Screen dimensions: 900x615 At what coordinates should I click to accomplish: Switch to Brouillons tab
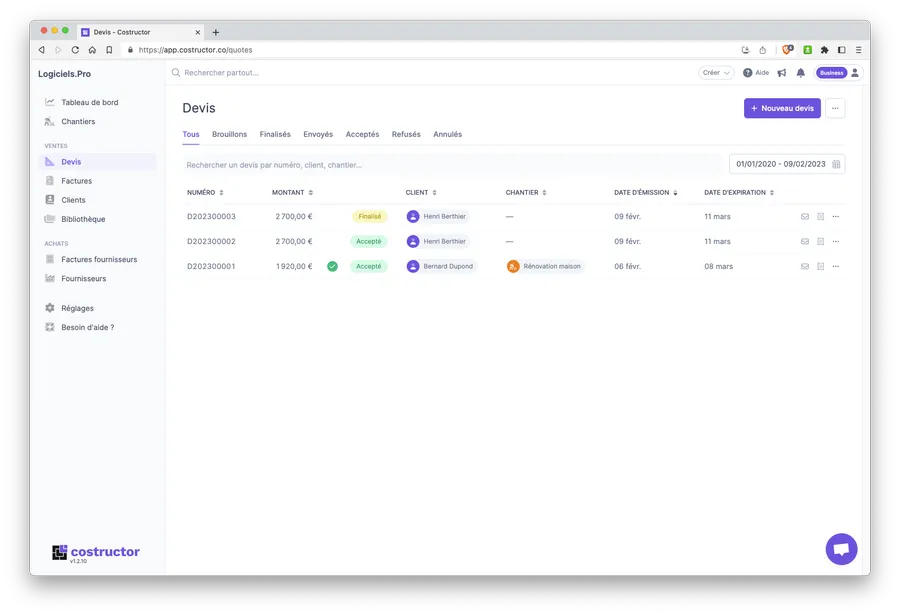pos(230,134)
